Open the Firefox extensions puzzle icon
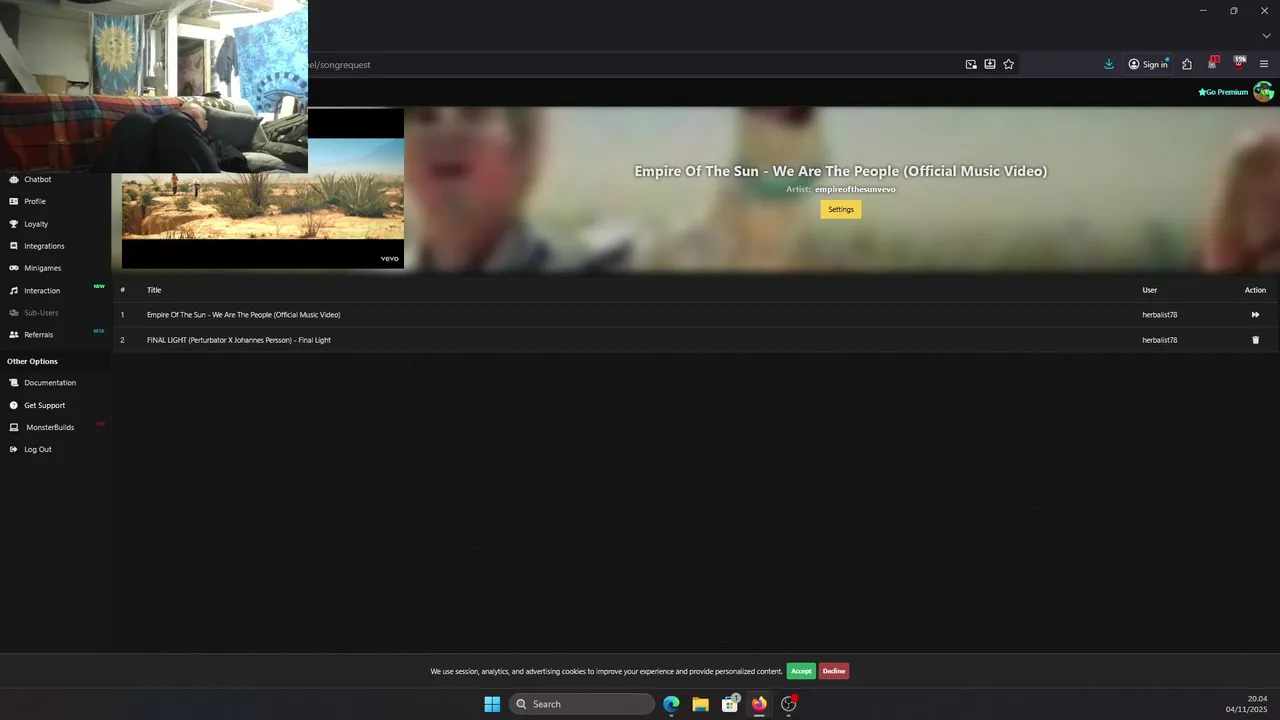 click(x=1187, y=64)
